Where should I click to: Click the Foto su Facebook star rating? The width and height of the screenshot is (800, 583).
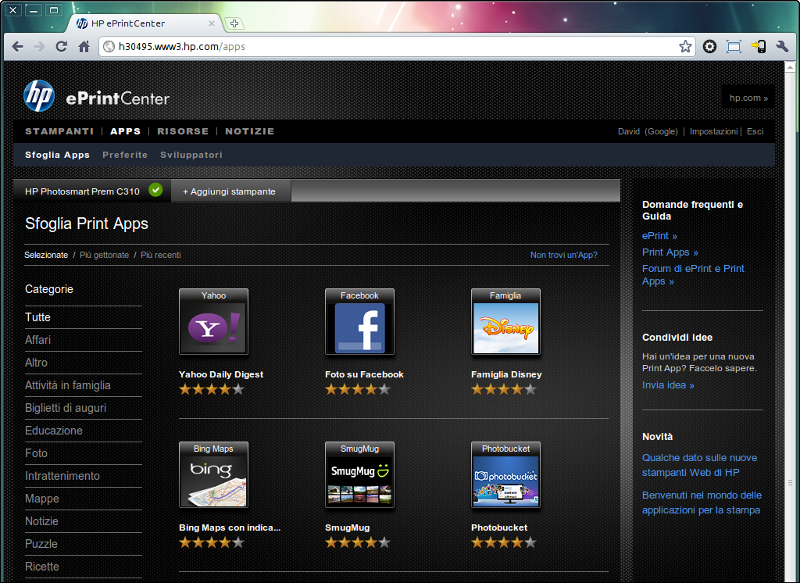(358, 390)
